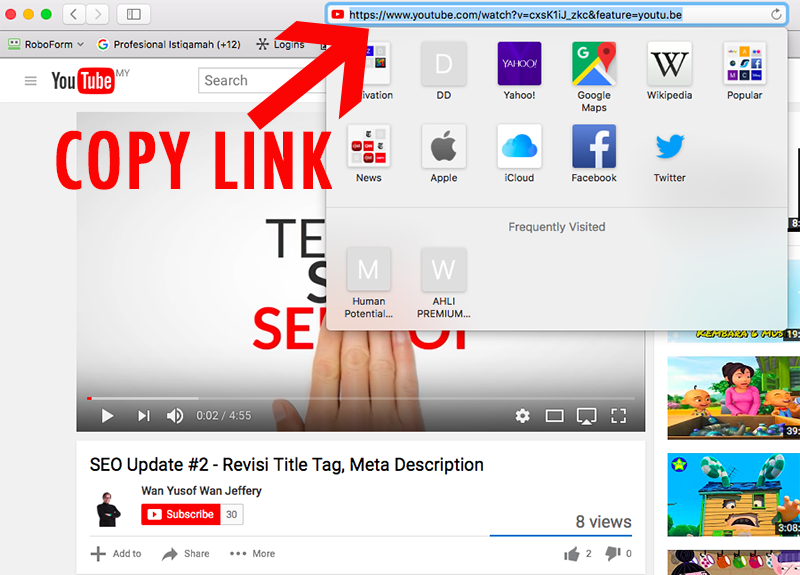Click the subscriber count 30
Screen dimensions: 800x575
tap(232, 514)
